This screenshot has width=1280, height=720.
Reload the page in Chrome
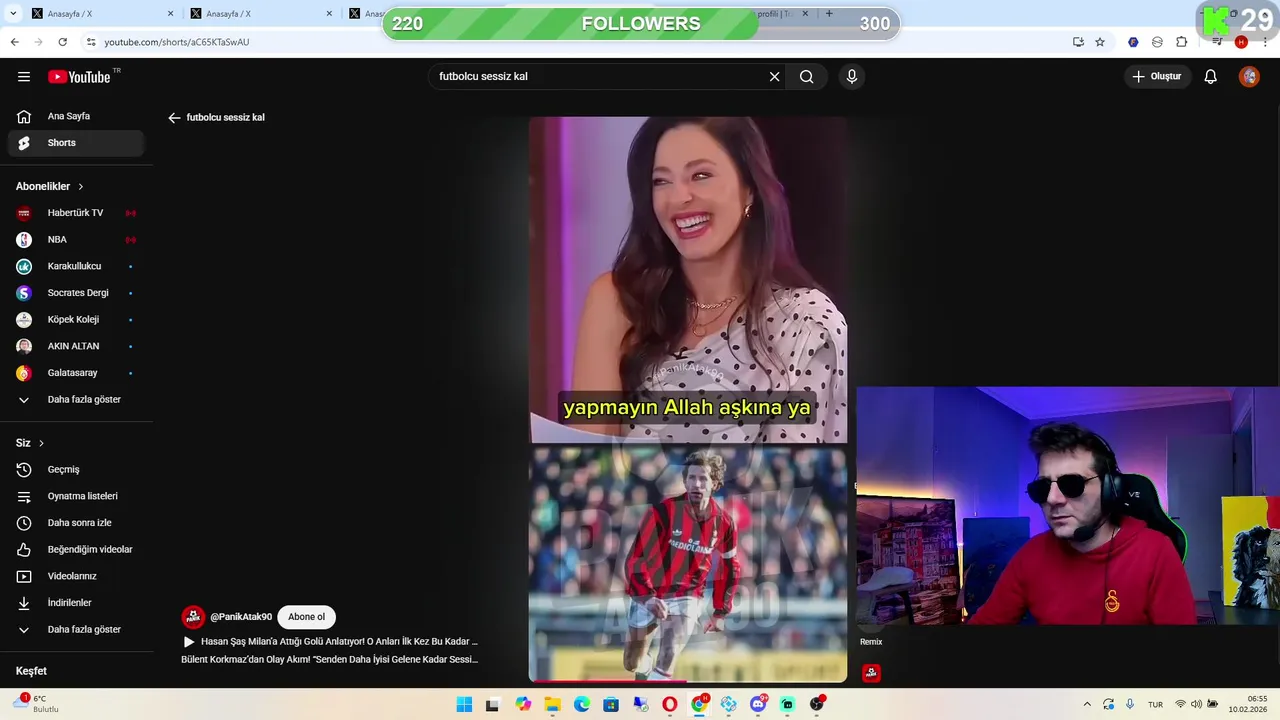coord(62,42)
